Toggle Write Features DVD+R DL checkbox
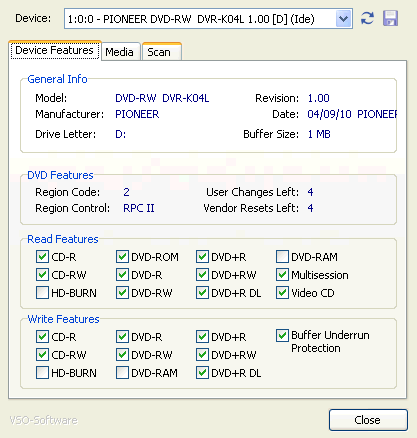 [202, 373]
